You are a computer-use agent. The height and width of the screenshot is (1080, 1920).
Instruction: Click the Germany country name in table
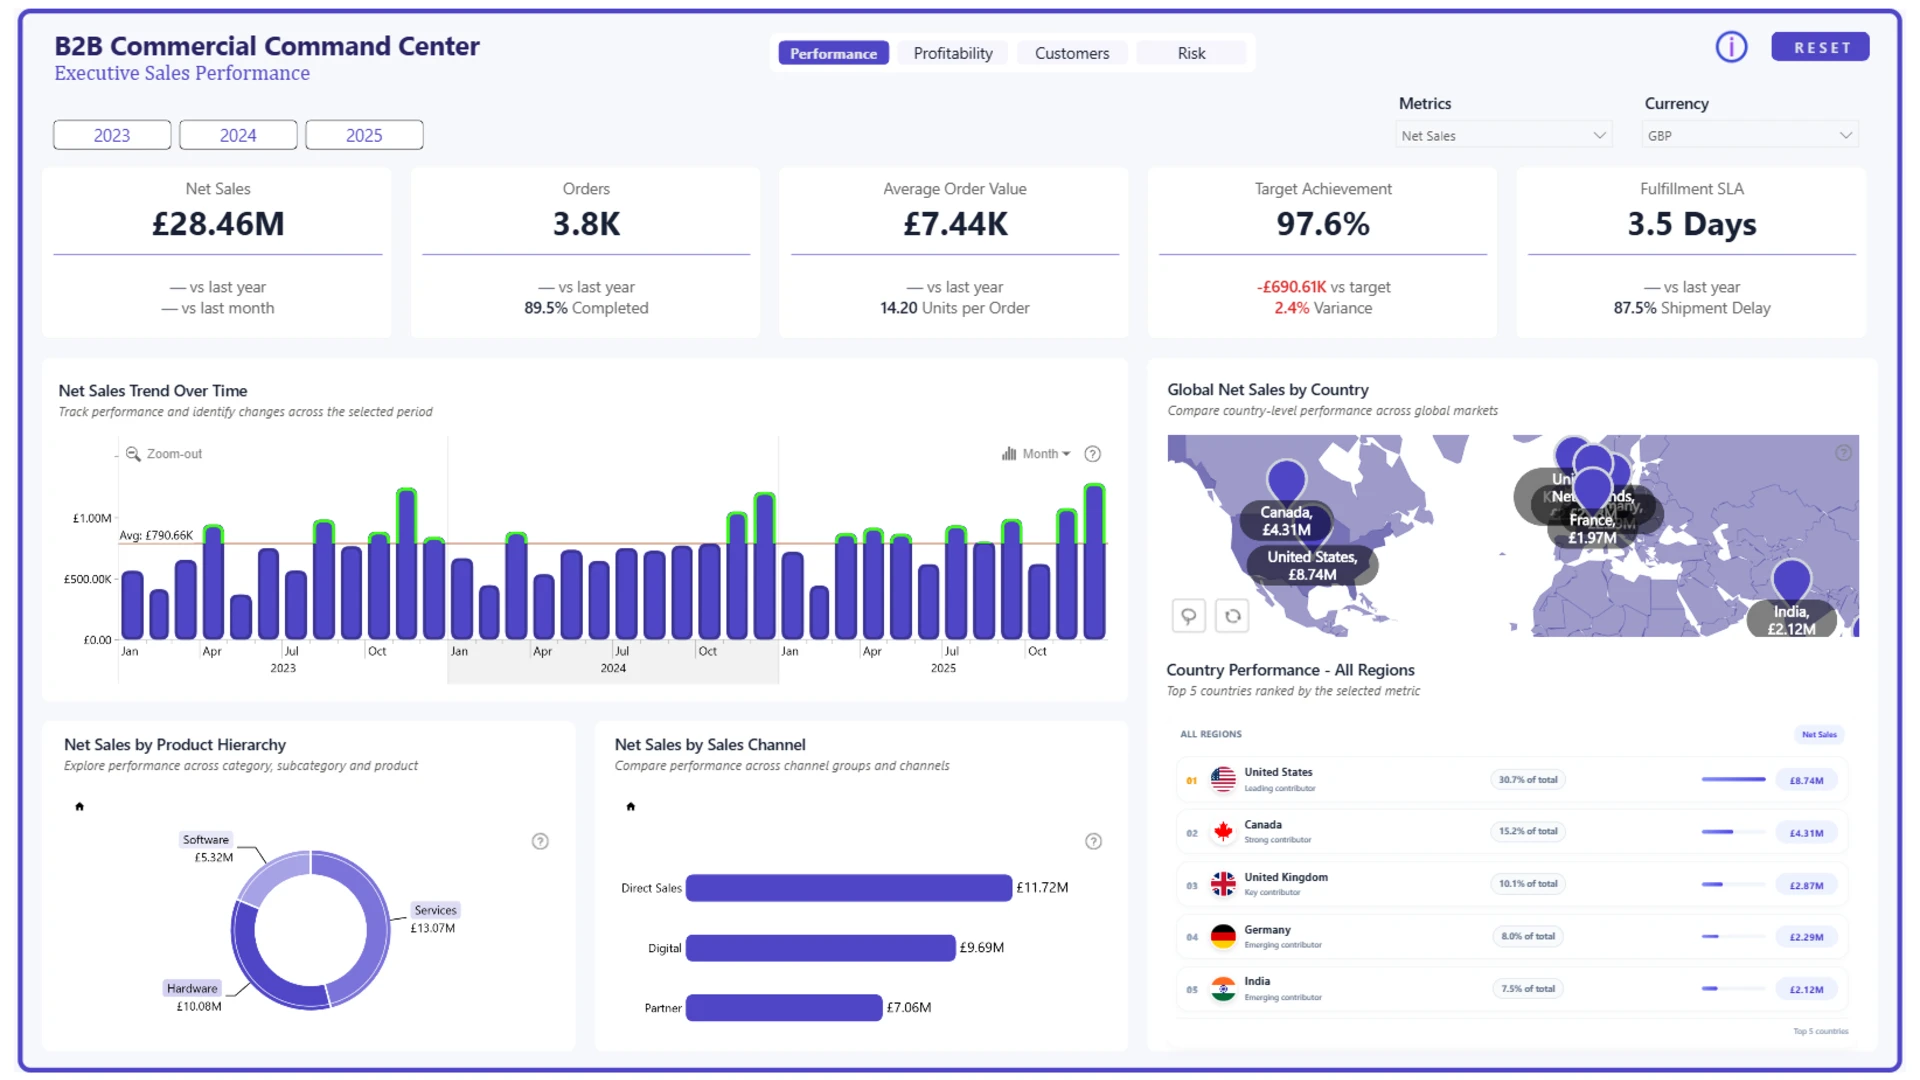point(1267,930)
